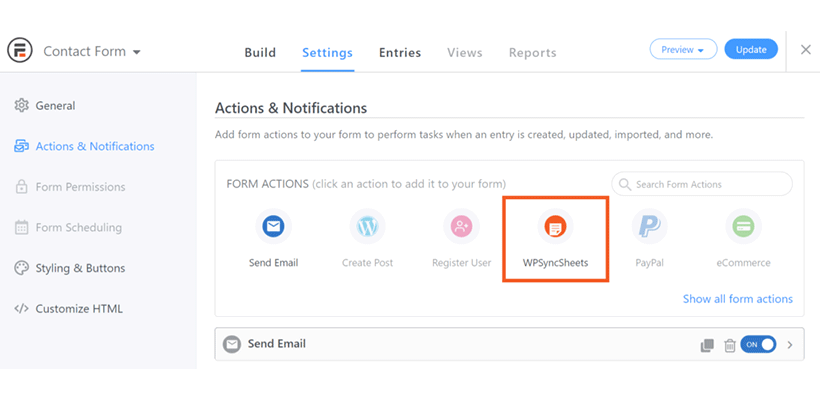The height and width of the screenshot is (400, 820).
Task: Open the Contact Form name dropdown
Action: 92,51
